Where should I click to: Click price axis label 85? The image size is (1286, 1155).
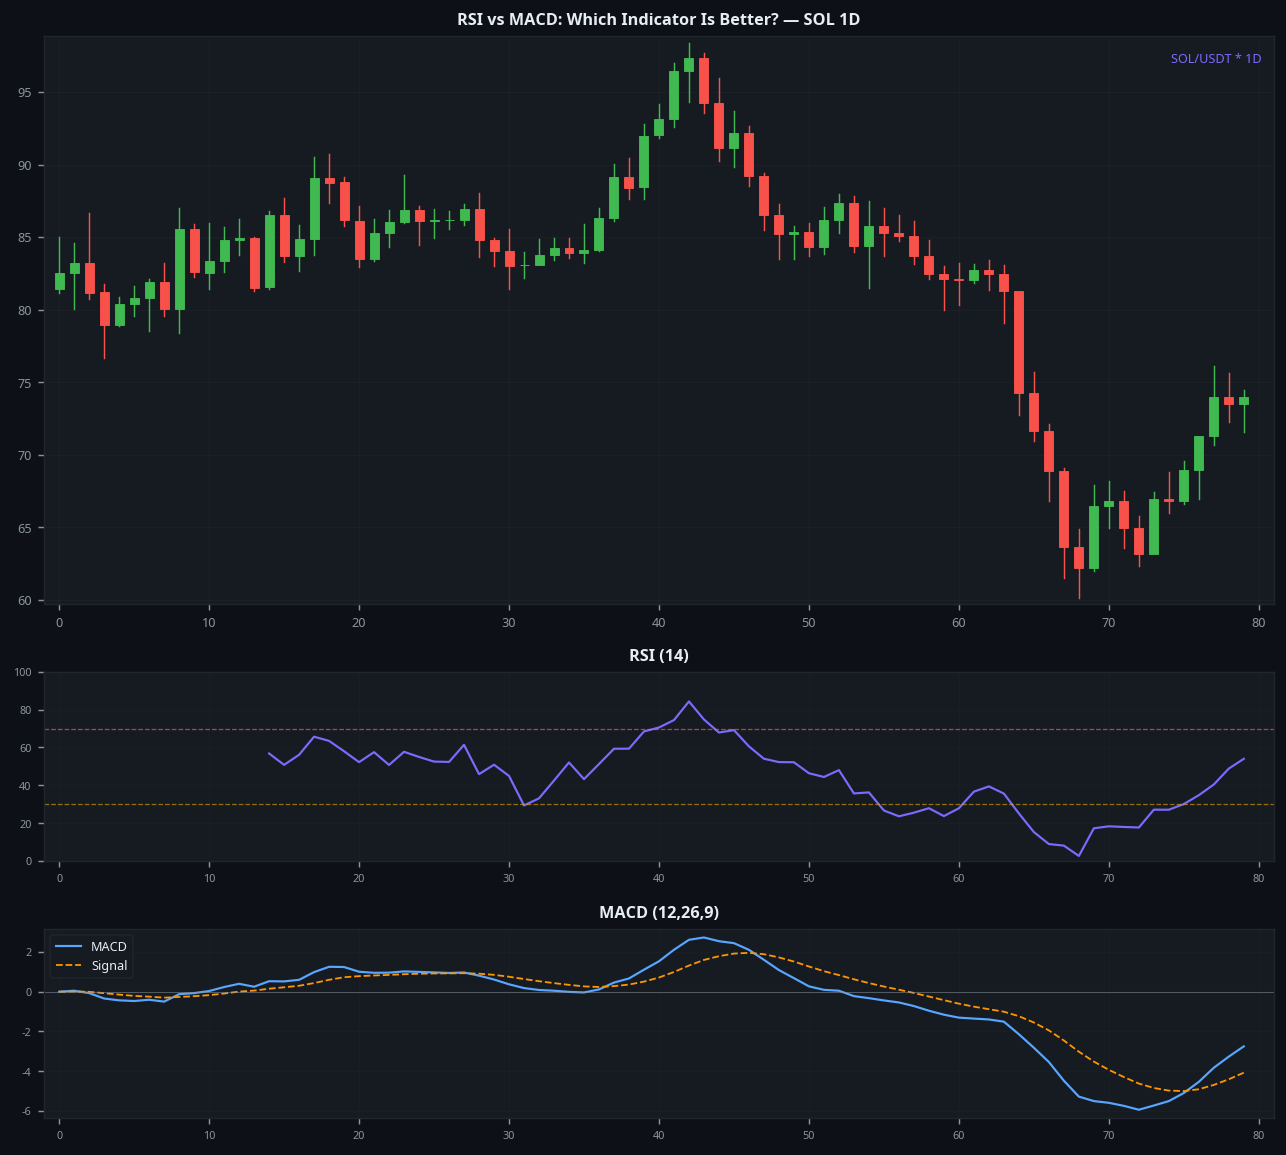(24, 238)
